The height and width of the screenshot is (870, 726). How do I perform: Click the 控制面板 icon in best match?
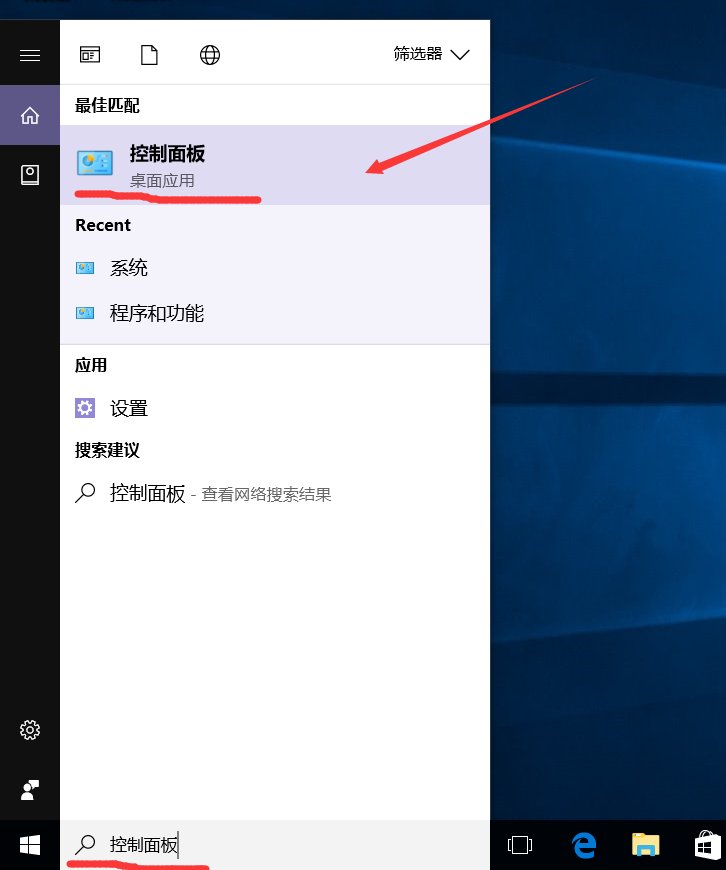click(x=95, y=163)
